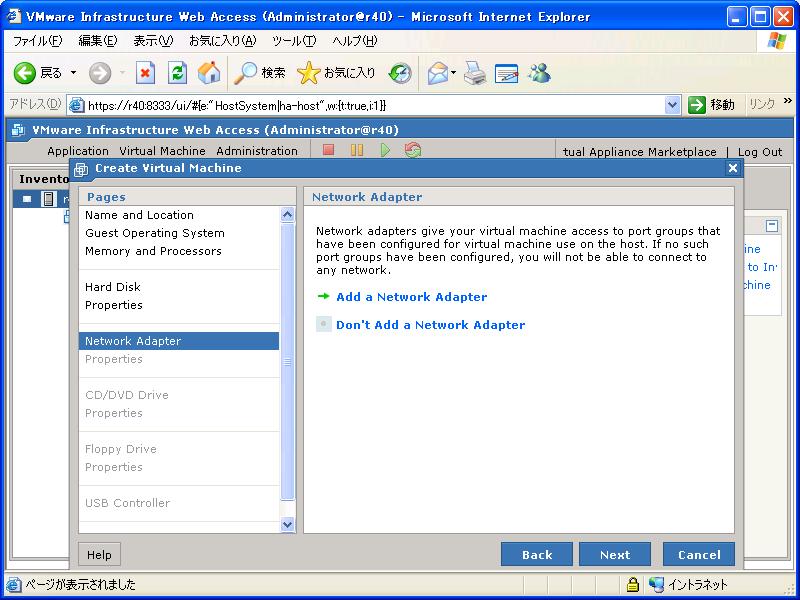This screenshot has height=600, width=800.
Task: Open the Application menu in Web Access
Action: click(78, 151)
